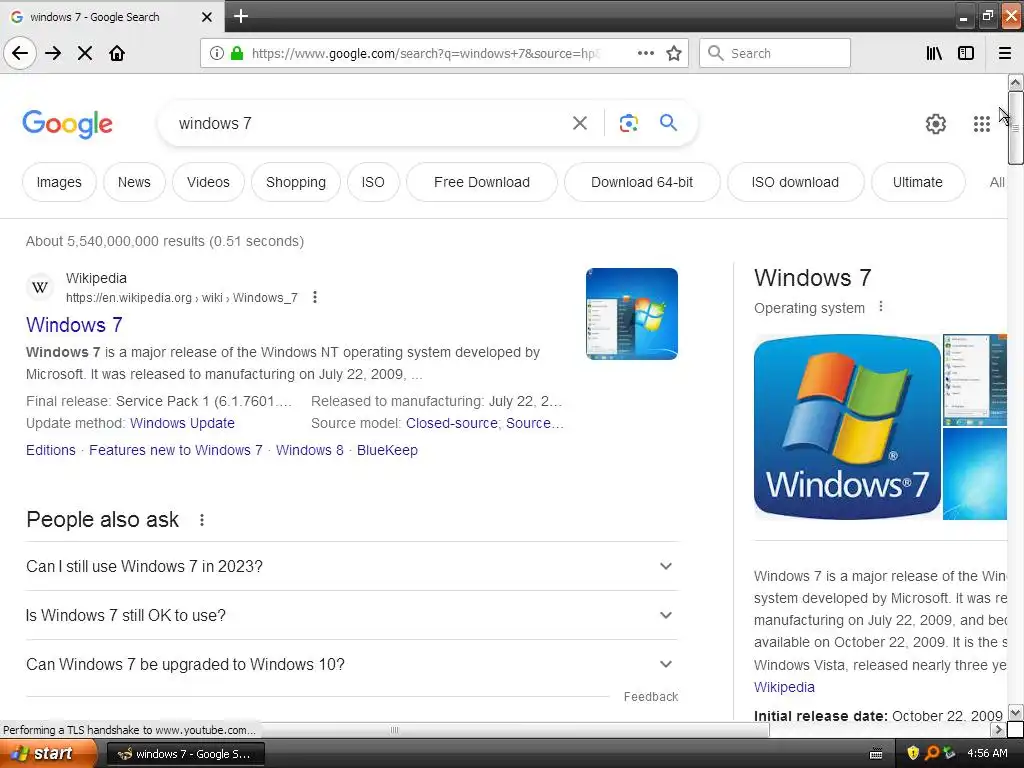The width and height of the screenshot is (1024, 768).
Task: Go forward with the forward arrow
Action: pos(53,53)
